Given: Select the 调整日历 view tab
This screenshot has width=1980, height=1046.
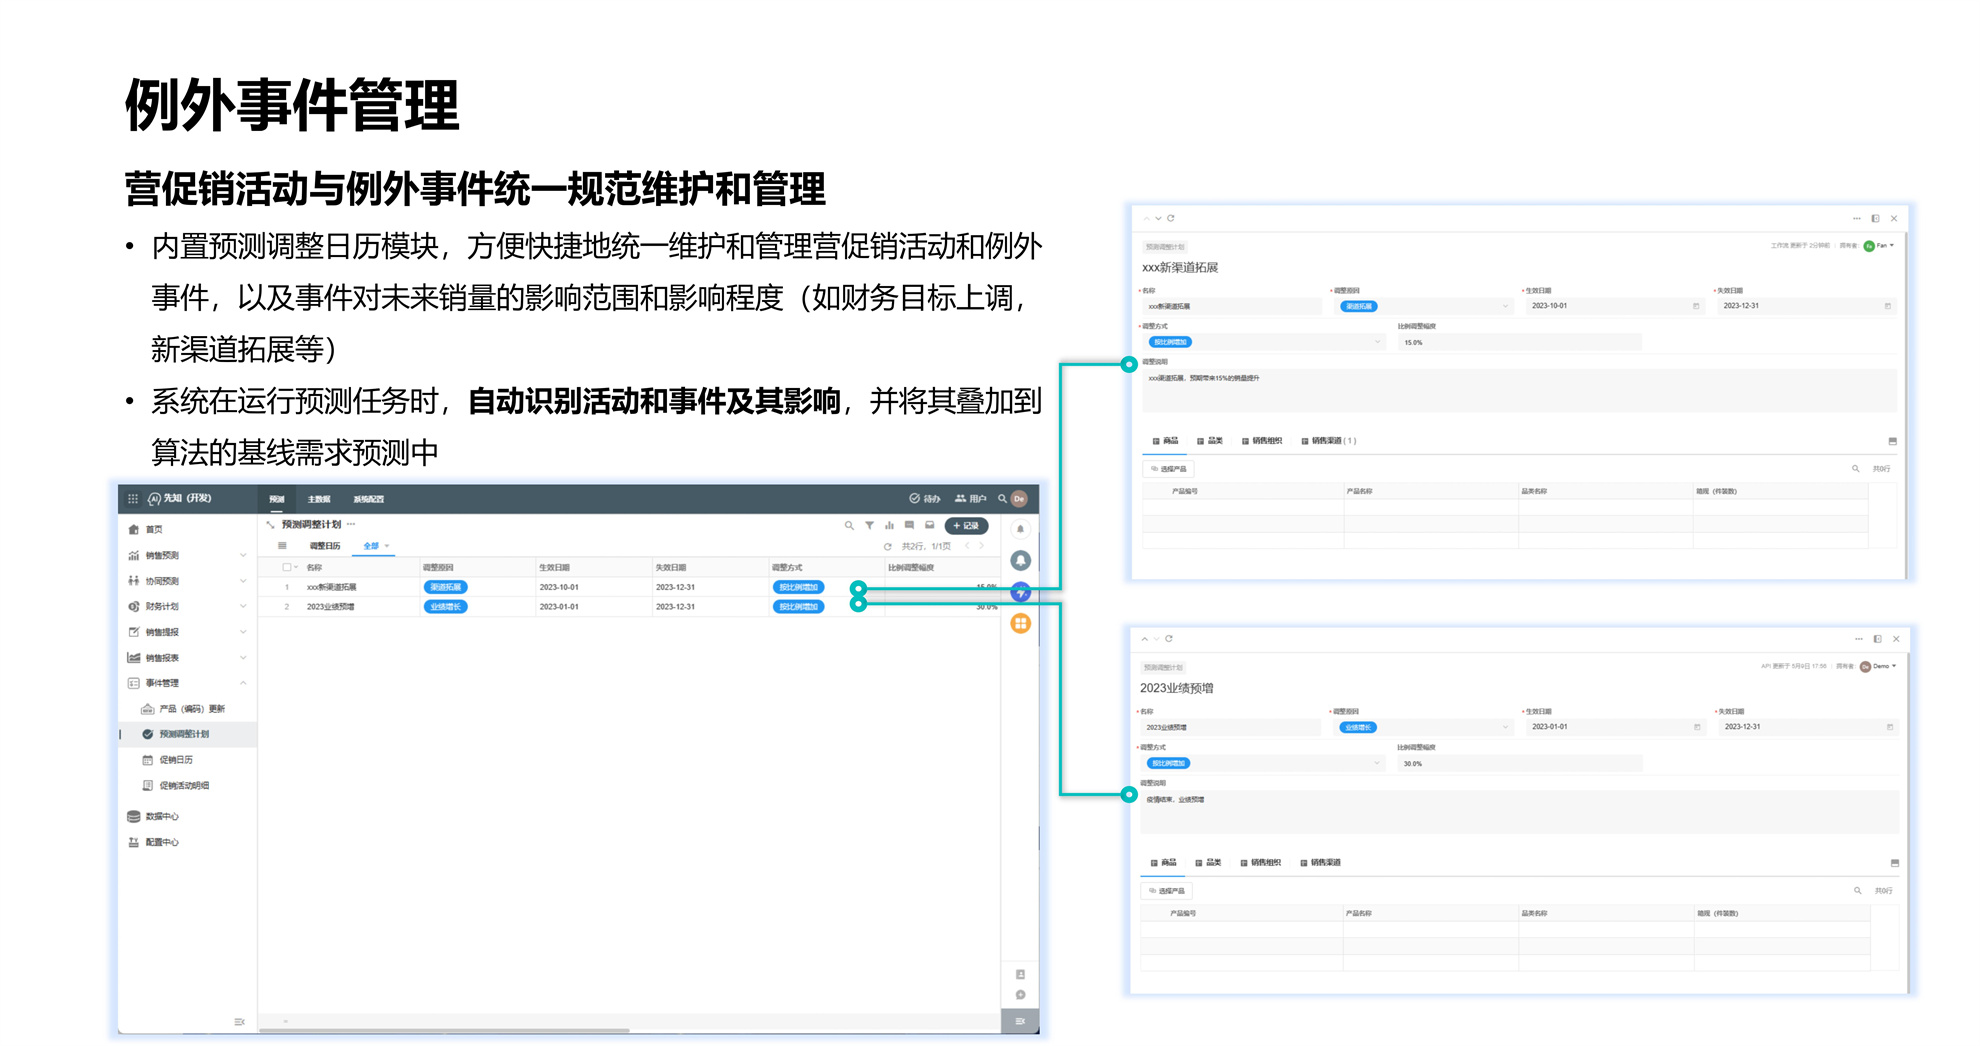Looking at the screenshot, I should point(325,546).
